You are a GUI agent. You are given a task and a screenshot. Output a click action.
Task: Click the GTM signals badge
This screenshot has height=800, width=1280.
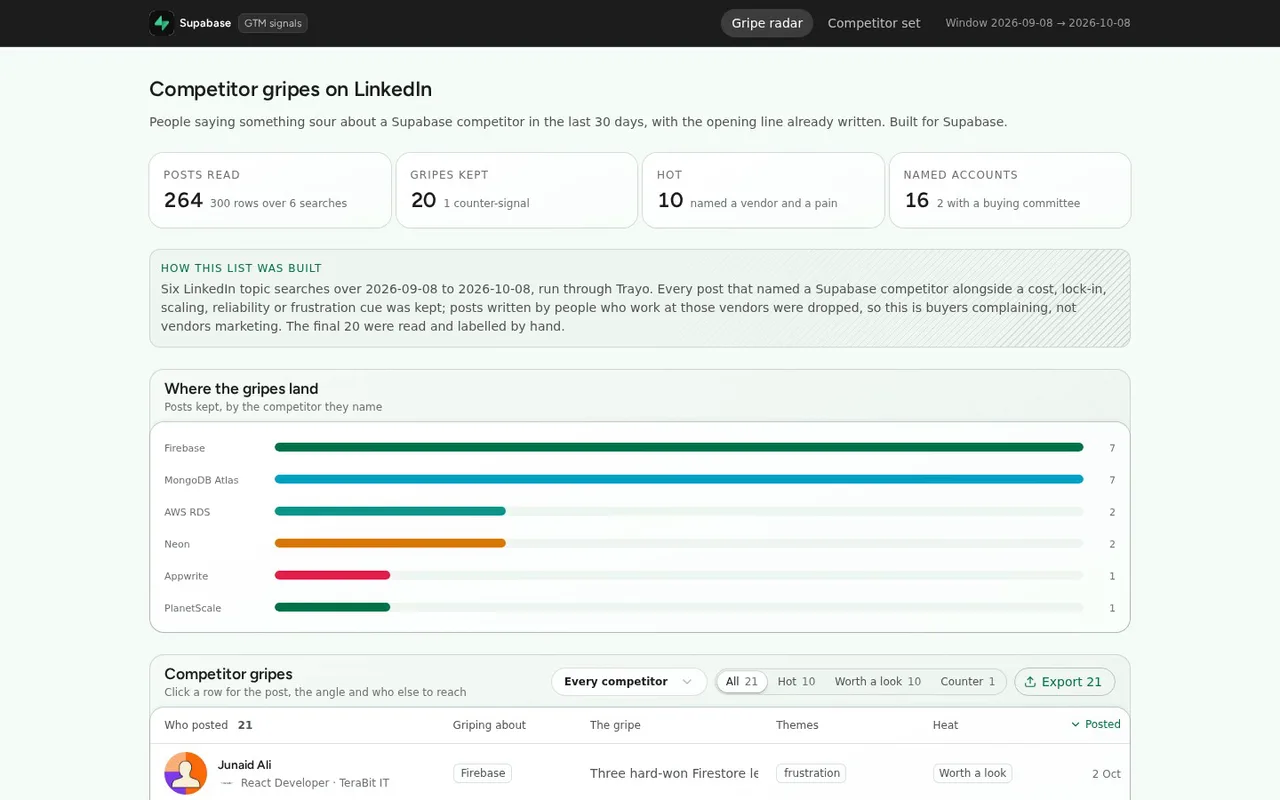click(x=273, y=23)
